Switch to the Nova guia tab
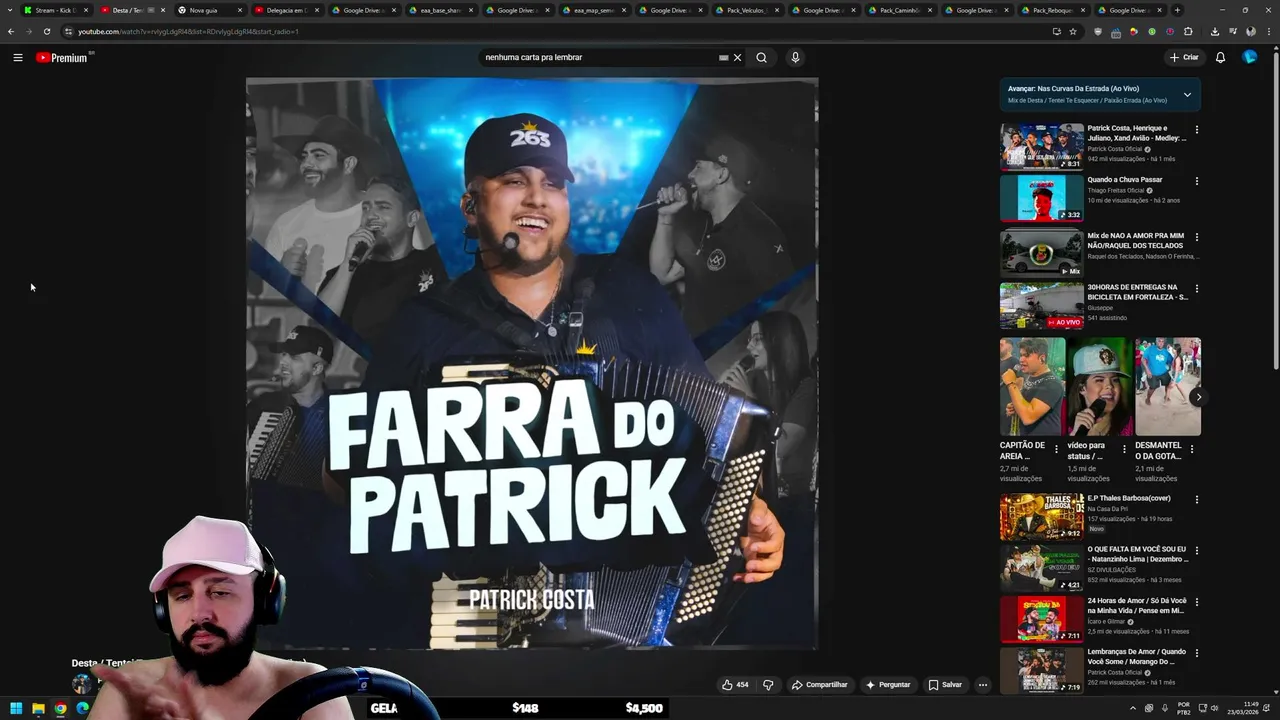This screenshot has width=1280, height=720. [209, 10]
